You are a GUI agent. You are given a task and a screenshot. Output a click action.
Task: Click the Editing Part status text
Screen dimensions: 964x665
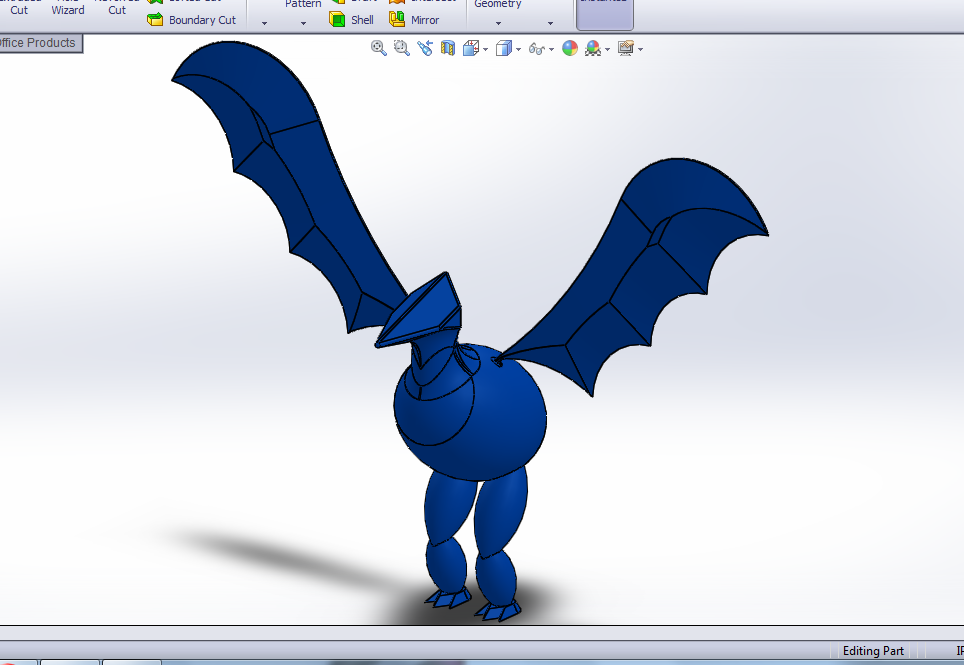pos(873,651)
